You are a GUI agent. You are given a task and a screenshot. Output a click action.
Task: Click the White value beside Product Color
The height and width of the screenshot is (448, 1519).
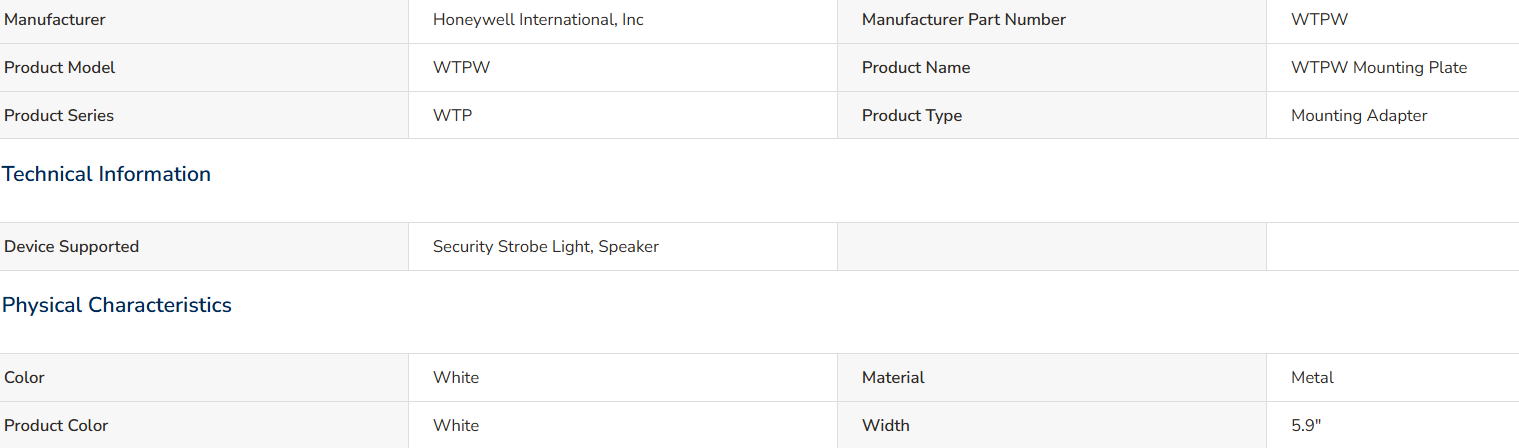click(x=456, y=426)
